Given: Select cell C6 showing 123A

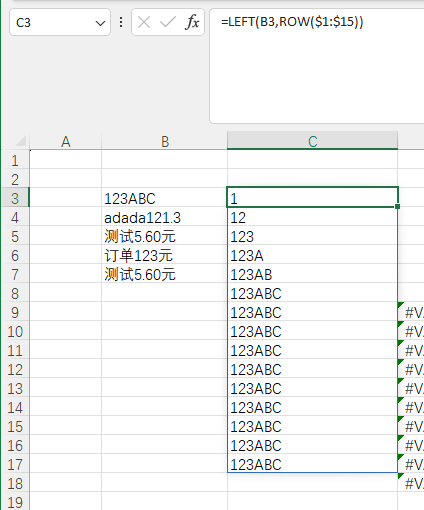Looking at the screenshot, I should (312, 256).
